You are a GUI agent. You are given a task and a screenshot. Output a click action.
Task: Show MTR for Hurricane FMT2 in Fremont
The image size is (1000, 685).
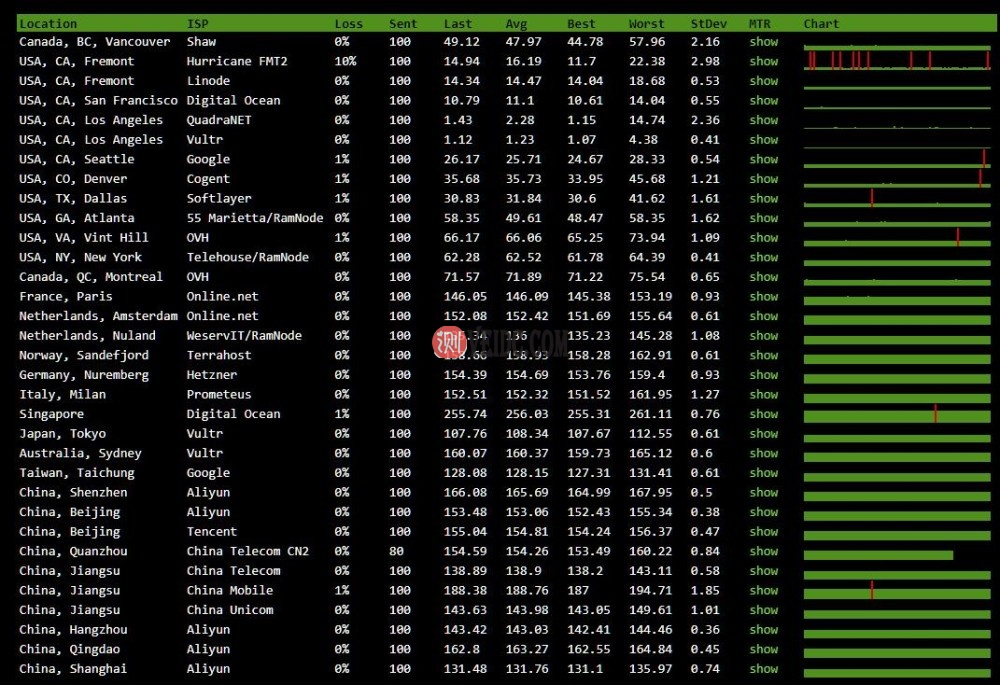click(763, 61)
